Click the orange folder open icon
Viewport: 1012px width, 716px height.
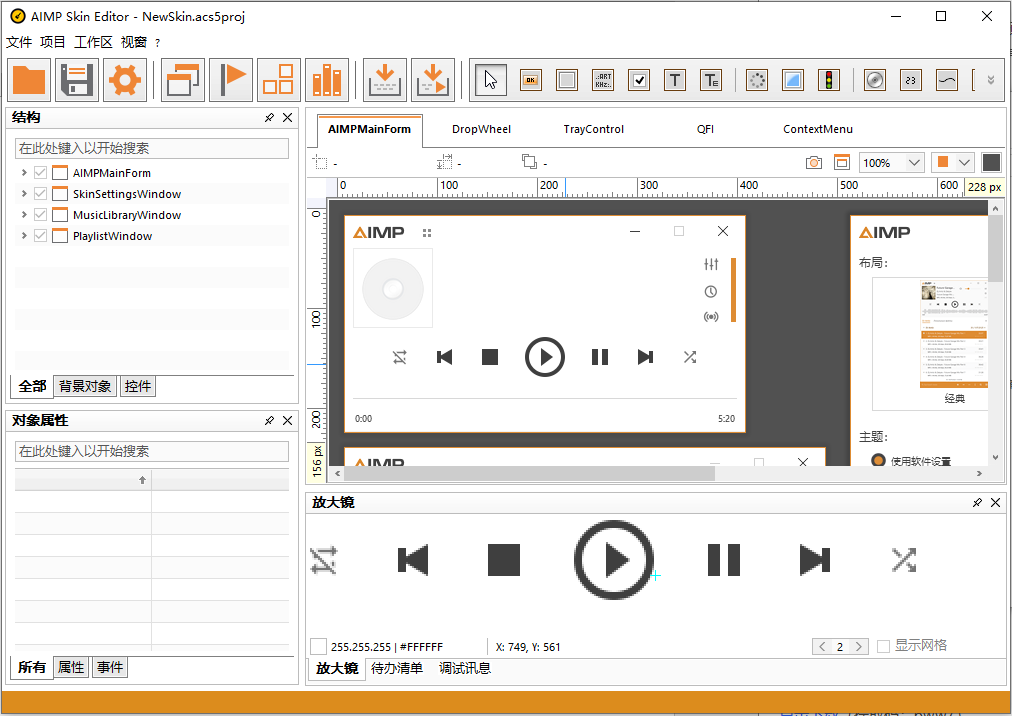pos(30,80)
